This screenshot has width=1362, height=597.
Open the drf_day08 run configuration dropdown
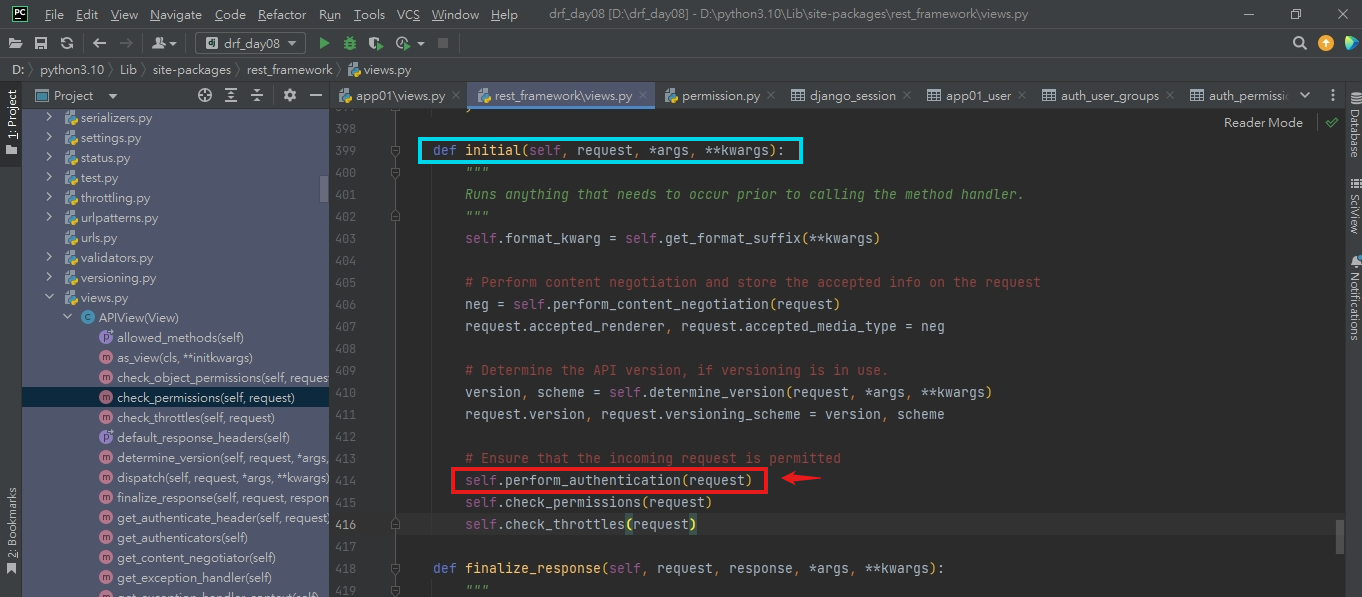click(250, 43)
